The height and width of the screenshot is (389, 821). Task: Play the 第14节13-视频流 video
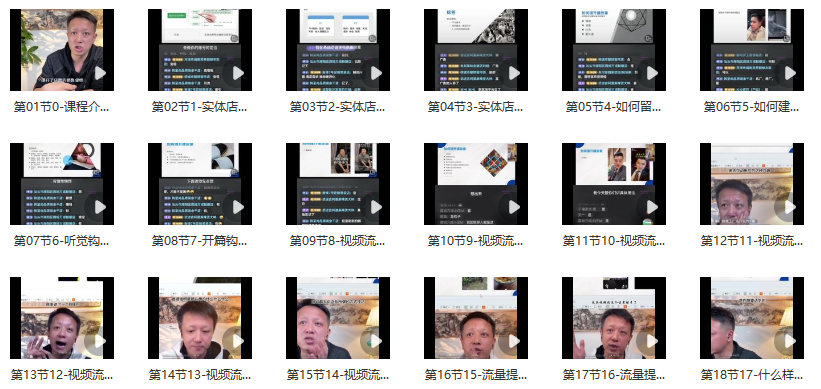click(237, 341)
